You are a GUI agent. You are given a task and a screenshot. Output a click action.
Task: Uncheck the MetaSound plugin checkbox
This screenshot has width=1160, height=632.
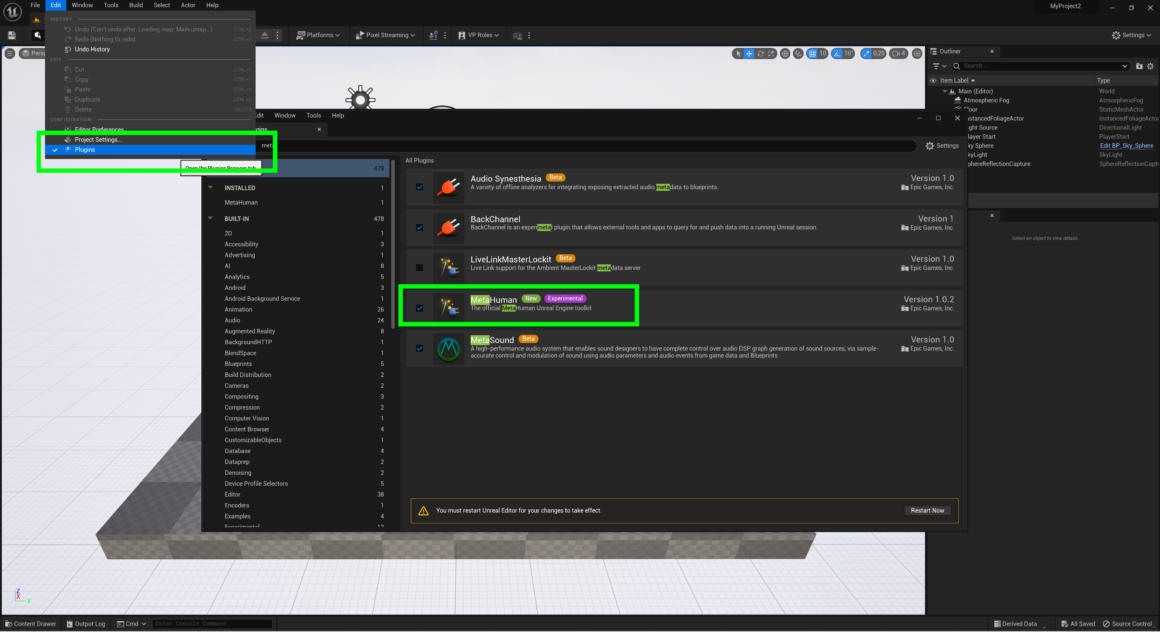point(419,349)
